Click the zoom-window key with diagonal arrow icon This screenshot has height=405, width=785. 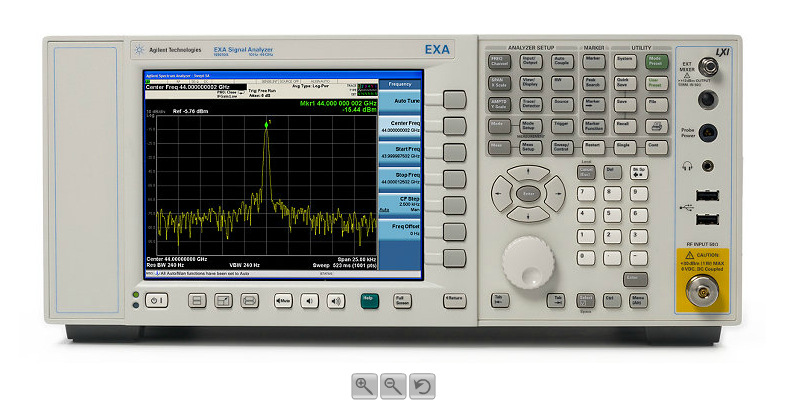(223, 300)
